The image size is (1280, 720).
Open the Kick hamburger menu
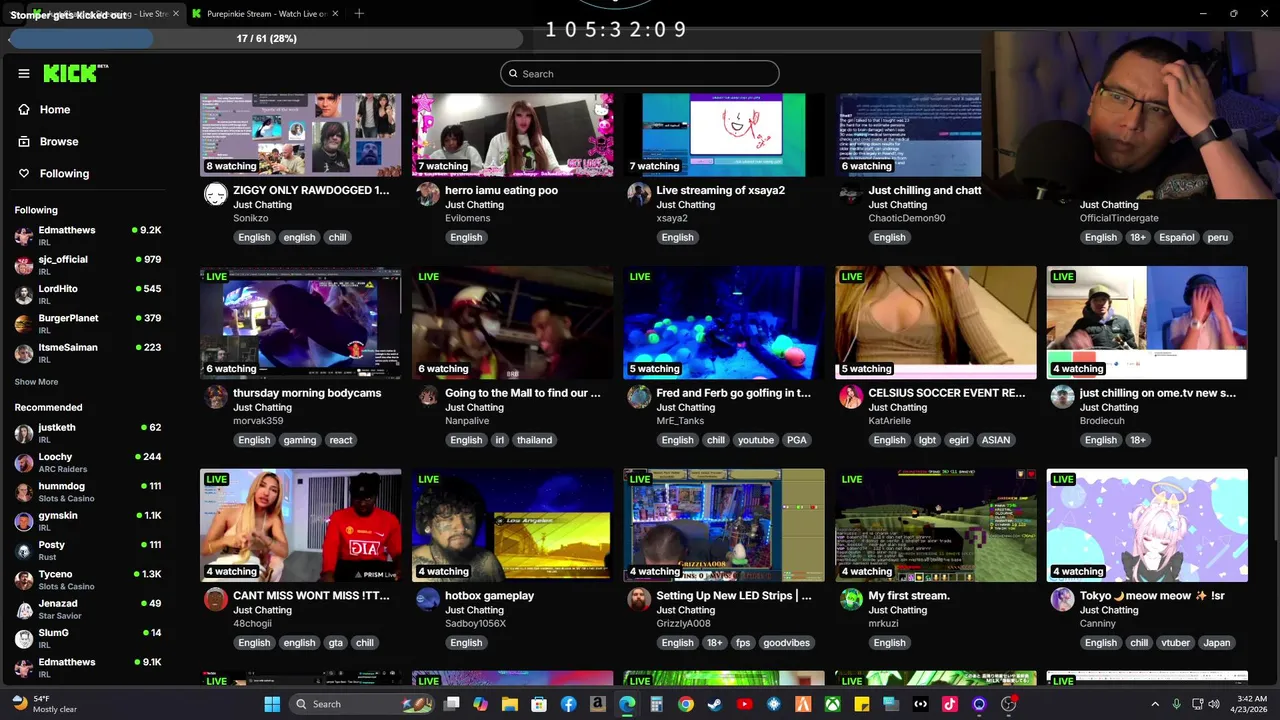[24, 73]
